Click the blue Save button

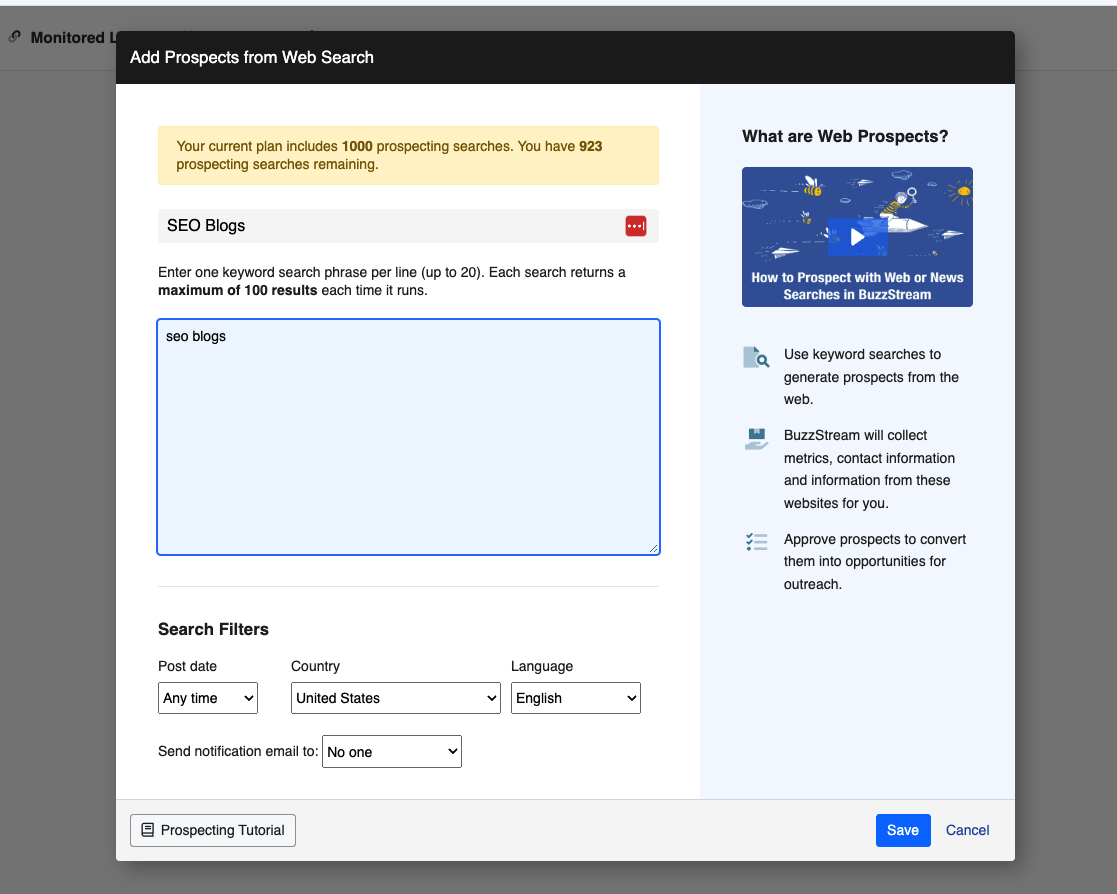[902, 830]
